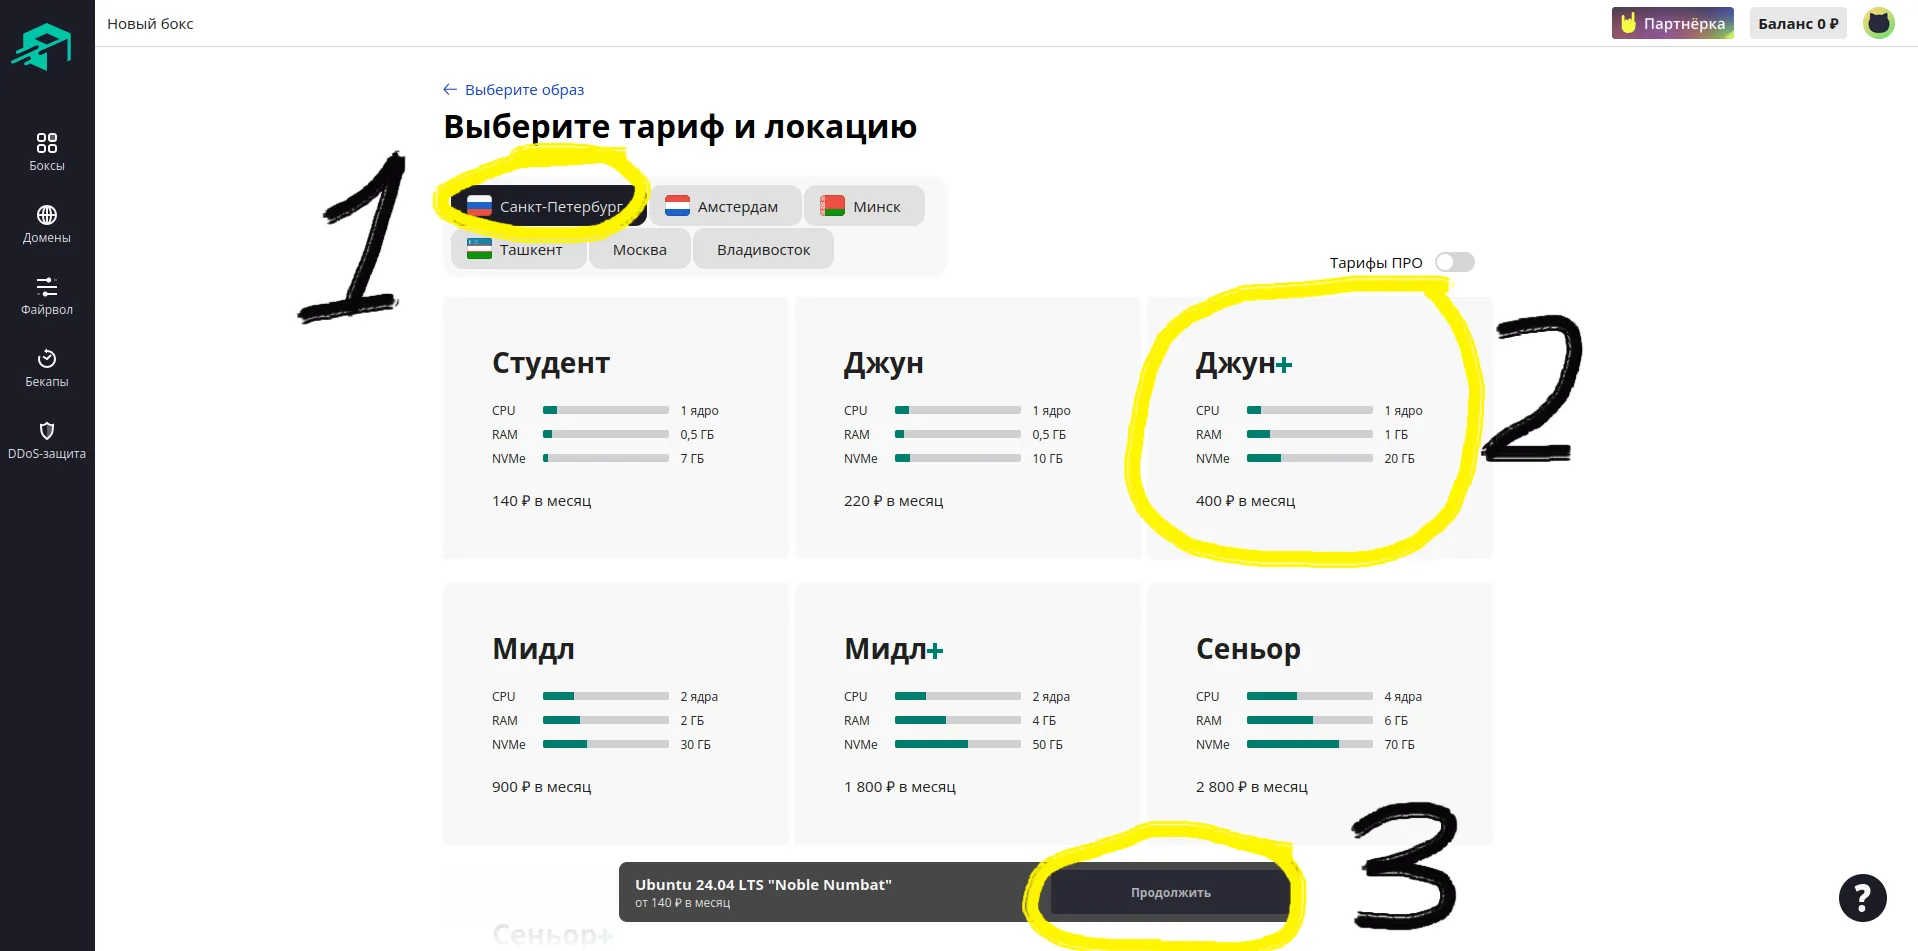
Task: Toggle the Тарифы ПРО switch
Action: pos(1454,262)
